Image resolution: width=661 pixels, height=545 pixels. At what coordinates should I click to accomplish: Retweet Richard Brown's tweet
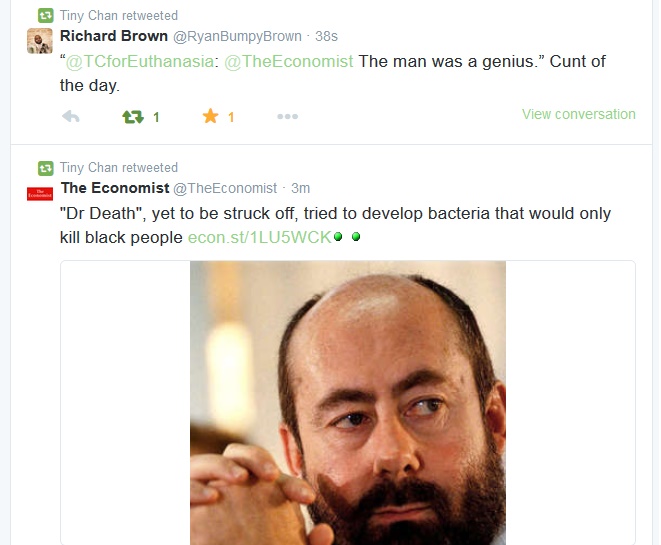[x=133, y=117]
